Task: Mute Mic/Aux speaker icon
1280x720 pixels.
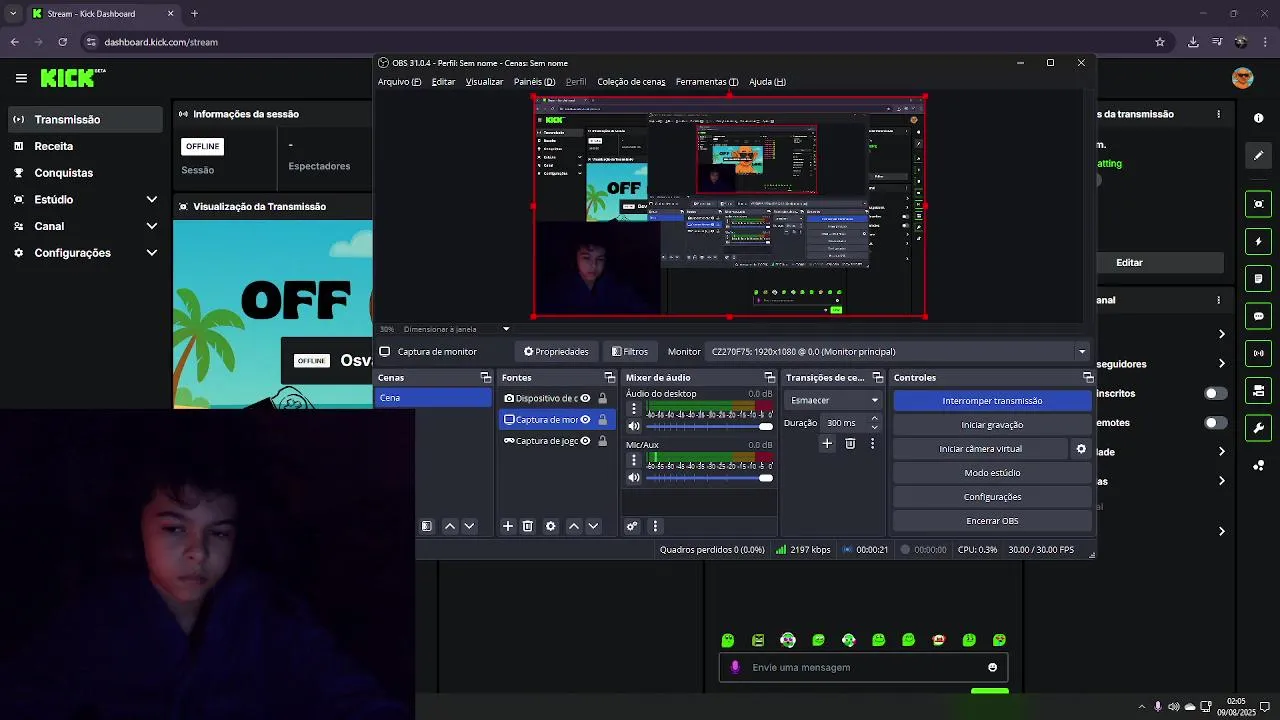Action: tap(633, 478)
